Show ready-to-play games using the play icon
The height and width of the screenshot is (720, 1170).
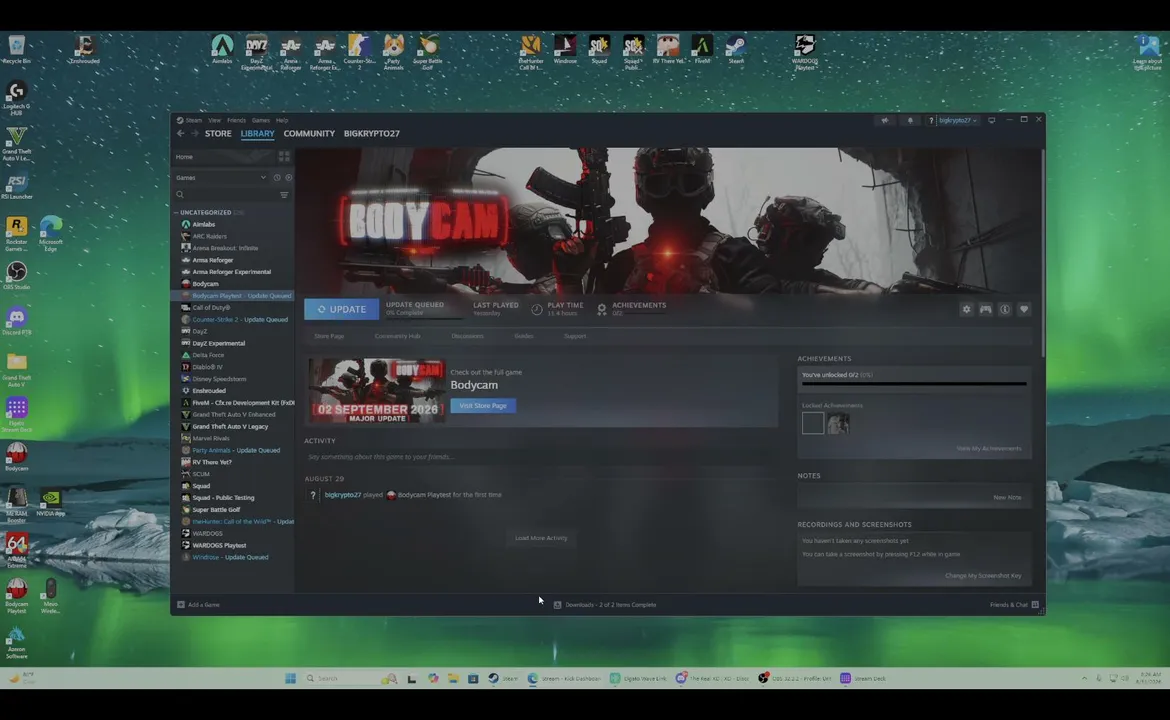pyautogui.click(x=289, y=178)
